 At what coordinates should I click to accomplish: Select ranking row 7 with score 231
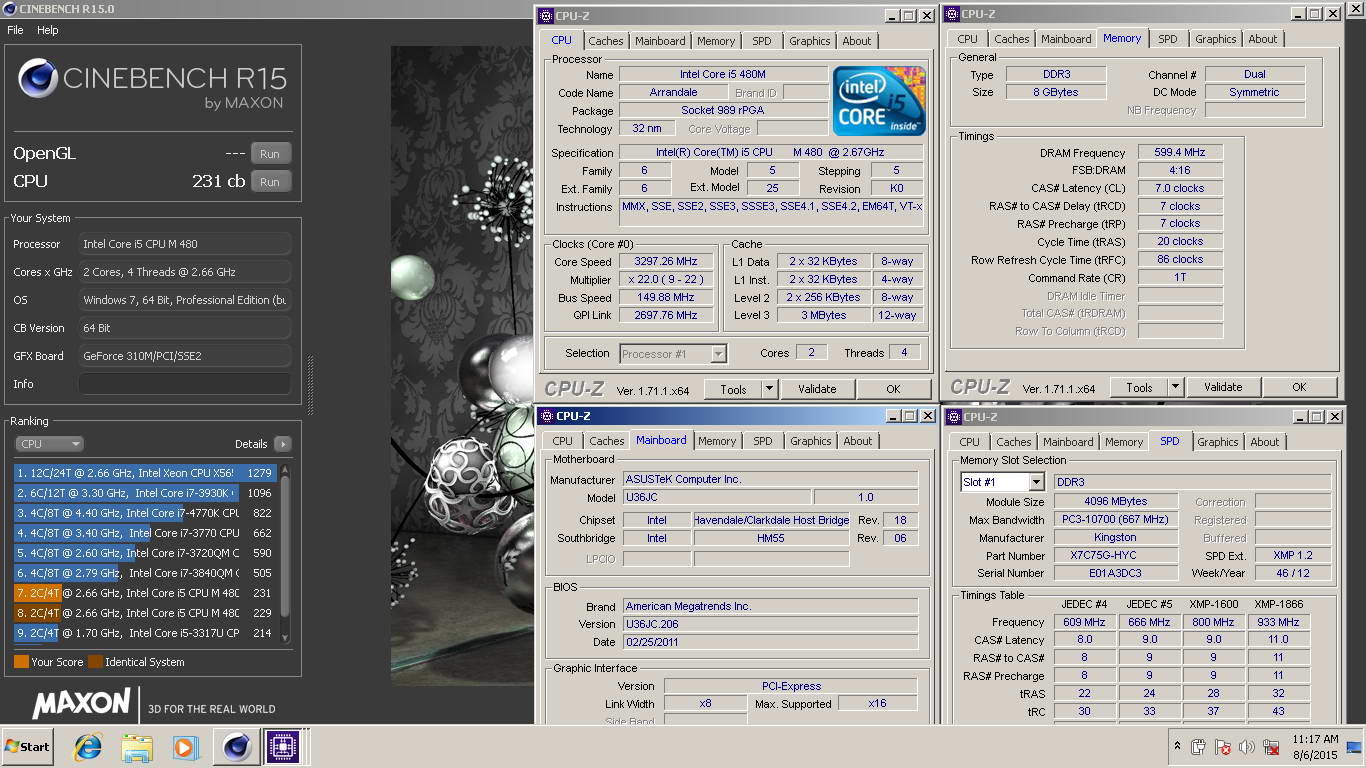coord(146,593)
